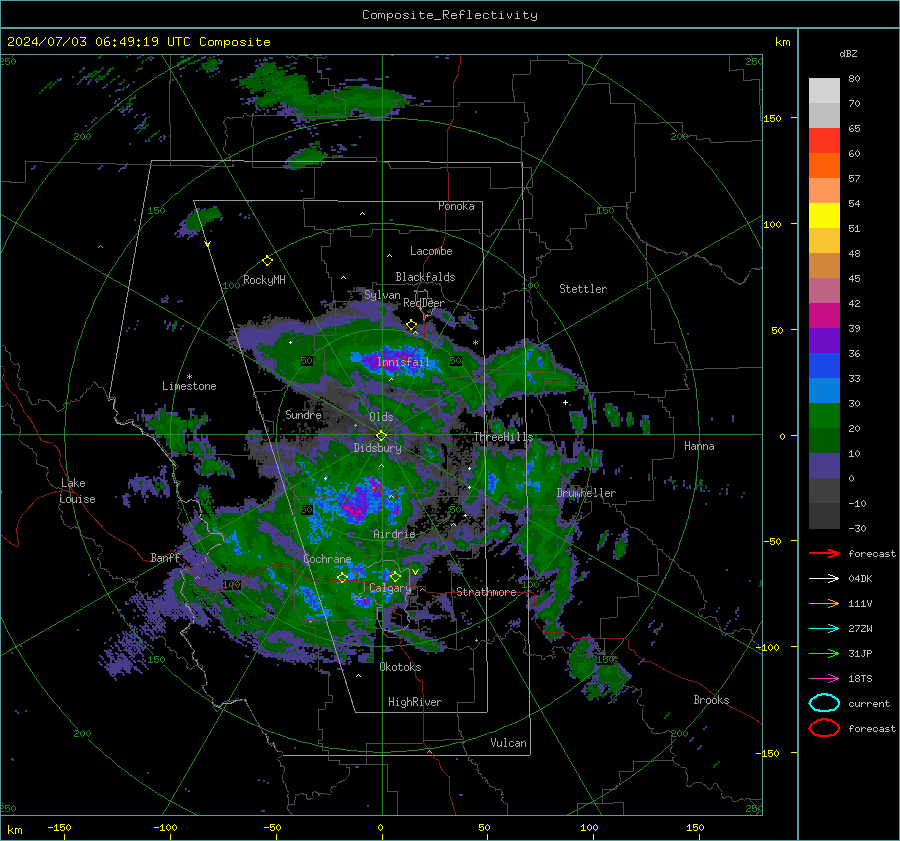The height and width of the screenshot is (841, 900).
Task: Select the bright green 20-30 dBZ swatch
Action: tap(824, 416)
